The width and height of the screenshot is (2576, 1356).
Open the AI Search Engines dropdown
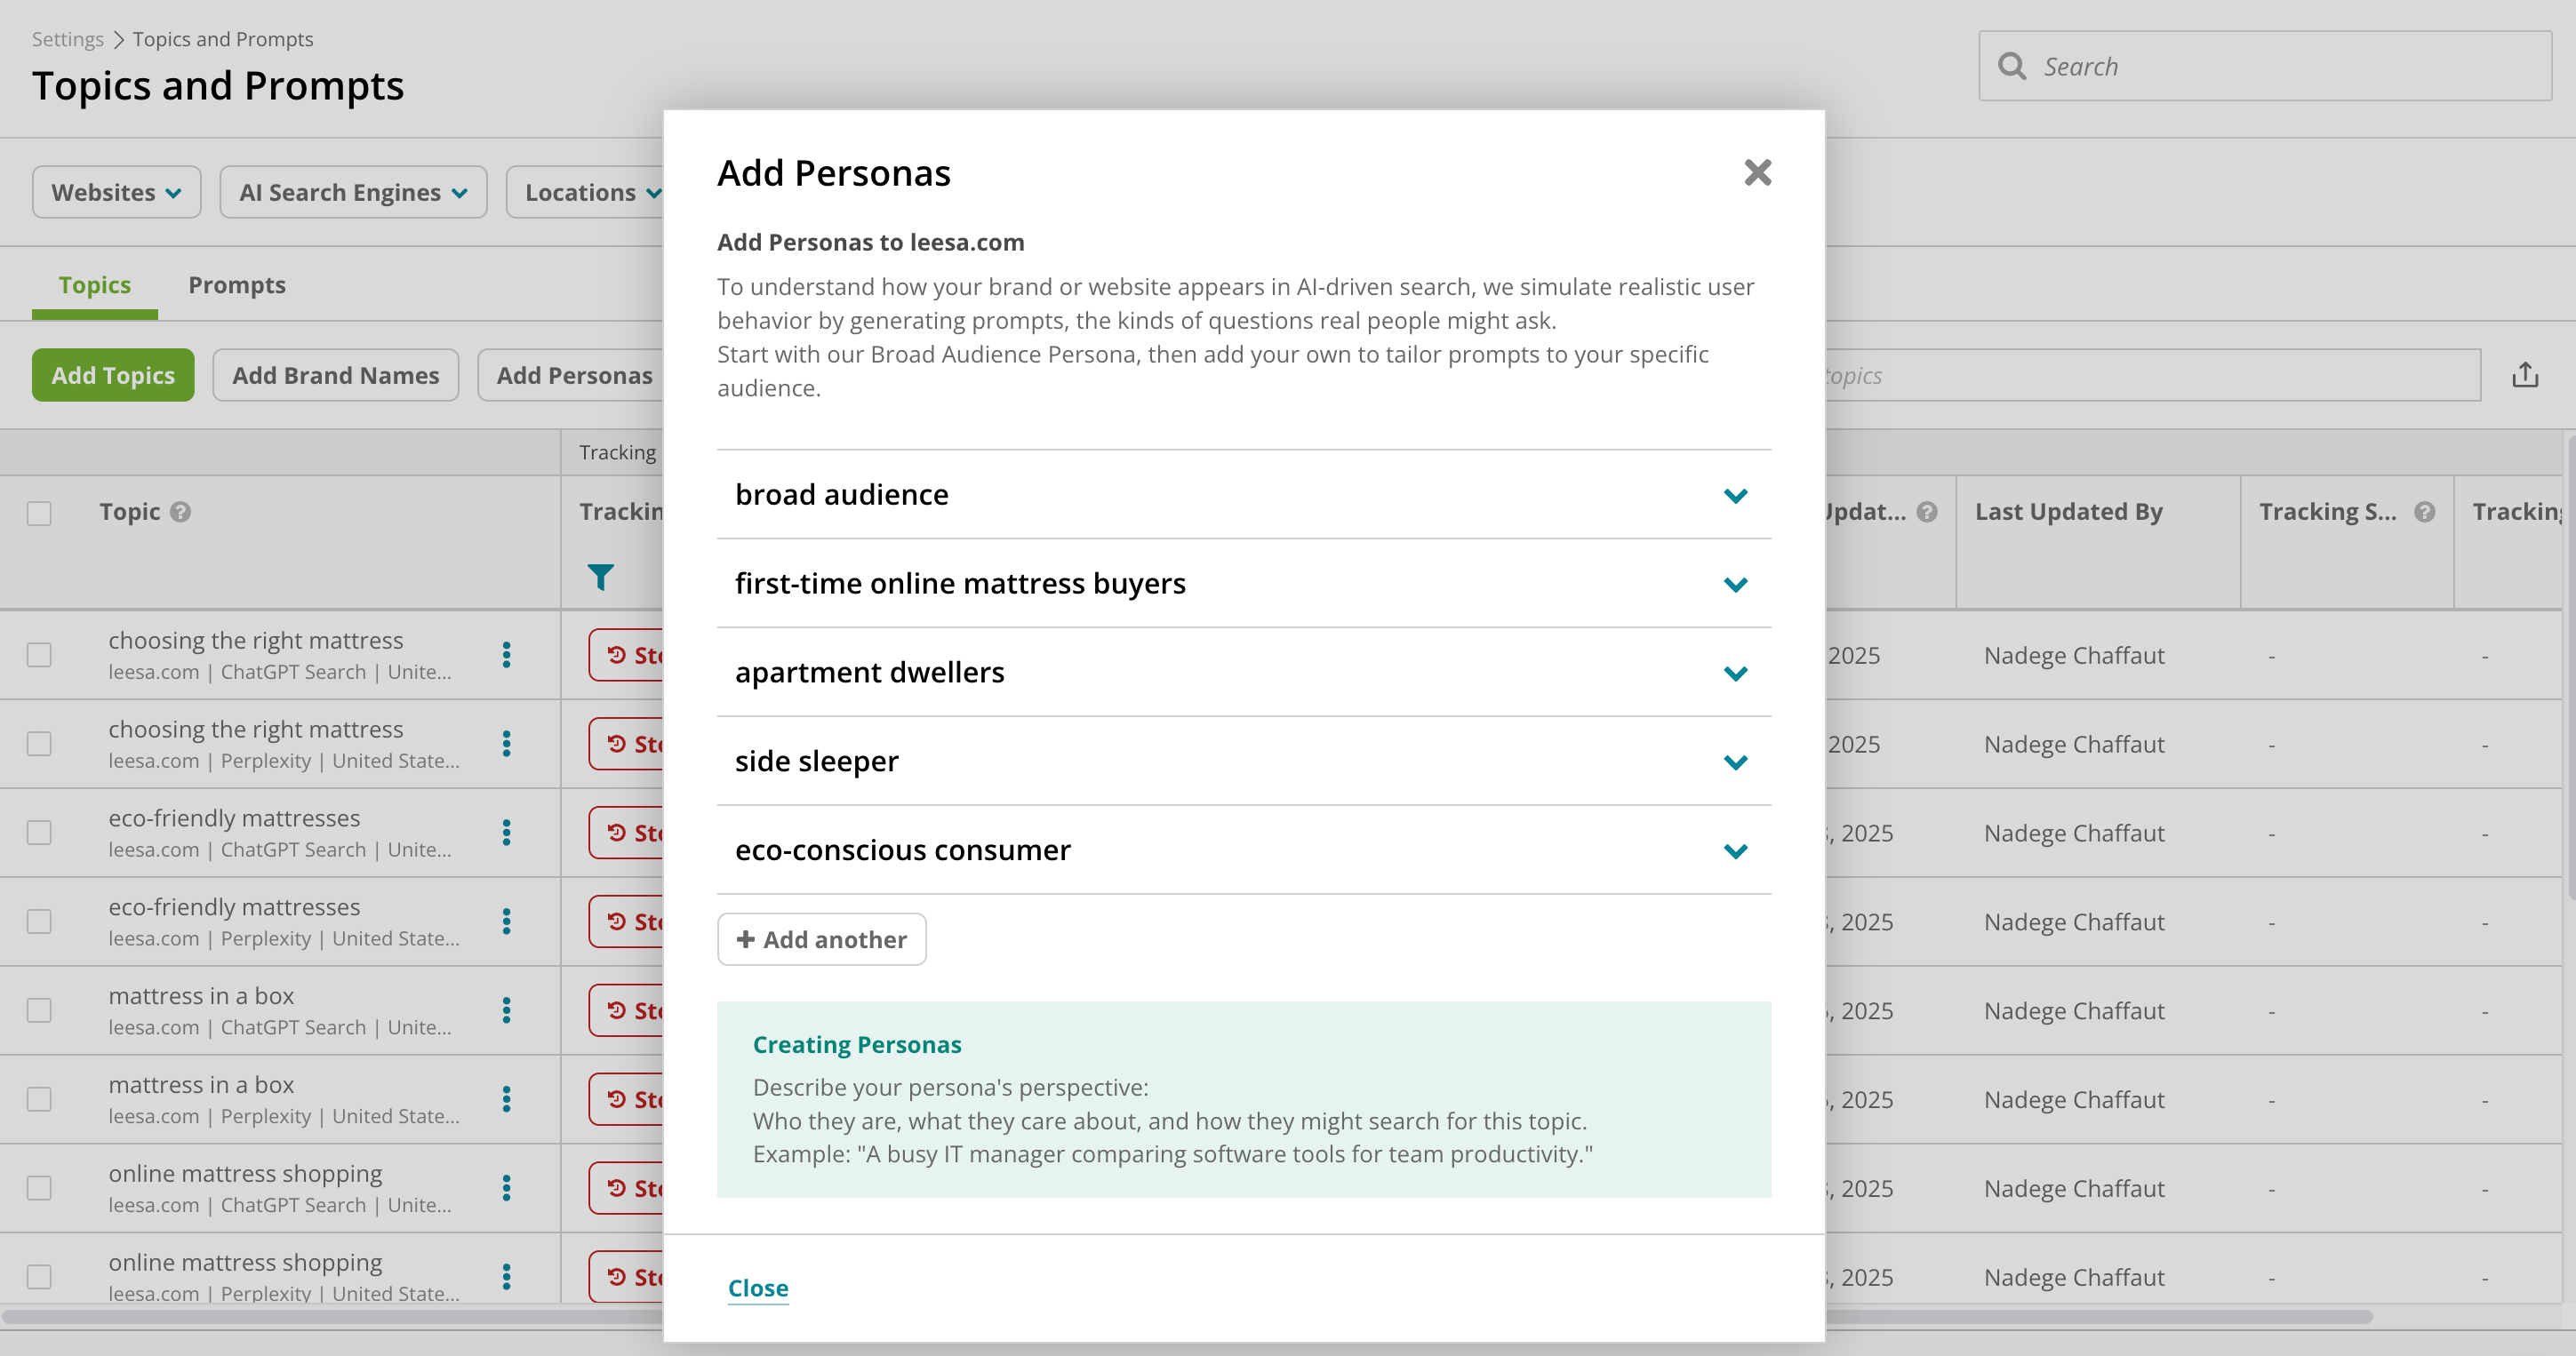[353, 192]
